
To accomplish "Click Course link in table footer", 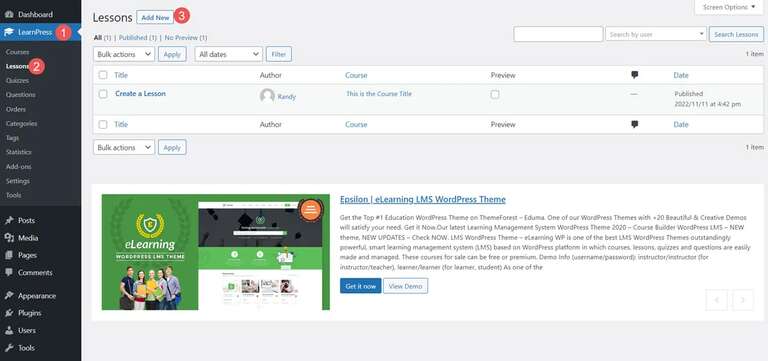I will click(356, 124).
